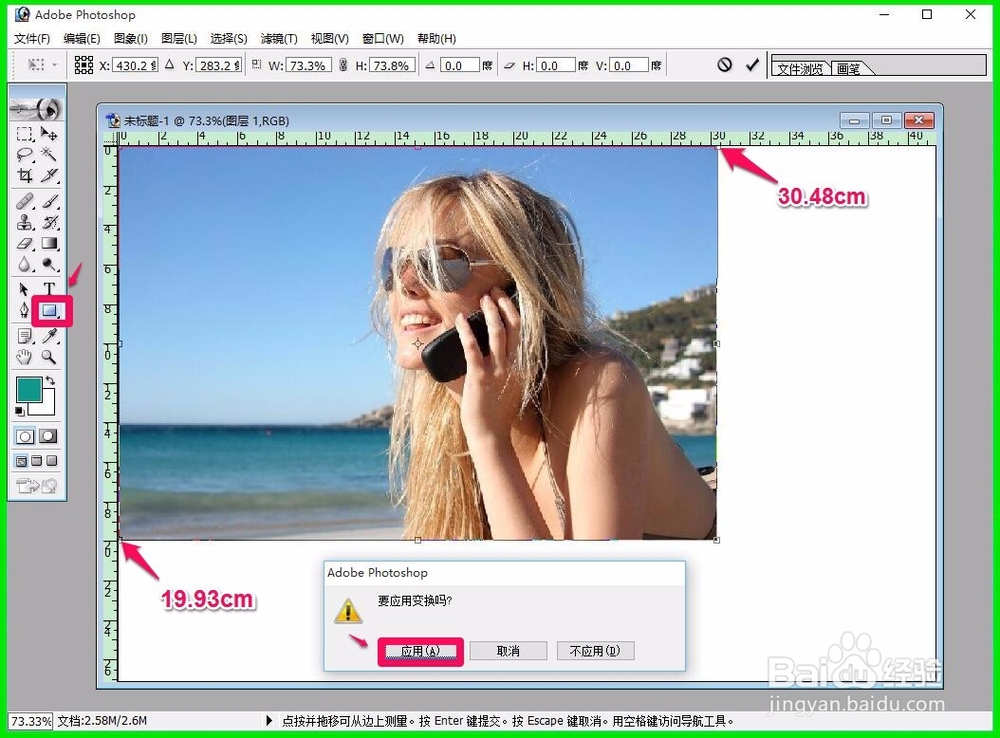This screenshot has height=738, width=1000.
Task: Select the Move tool
Action: click(x=50, y=134)
